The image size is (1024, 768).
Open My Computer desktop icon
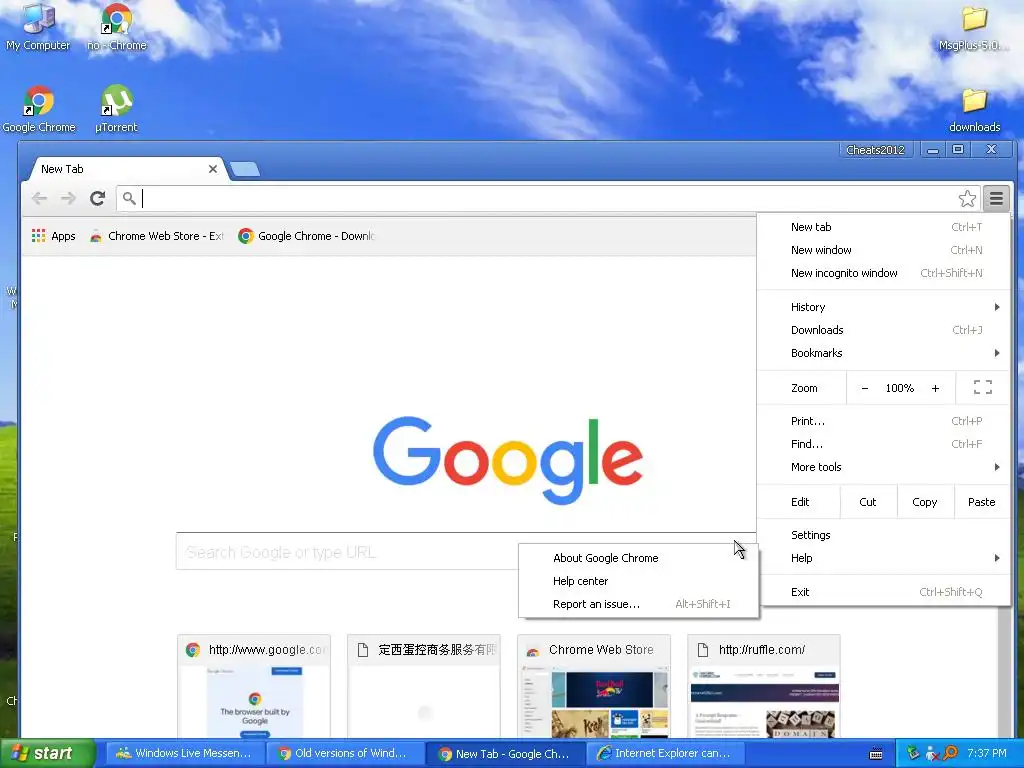(38, 27)
